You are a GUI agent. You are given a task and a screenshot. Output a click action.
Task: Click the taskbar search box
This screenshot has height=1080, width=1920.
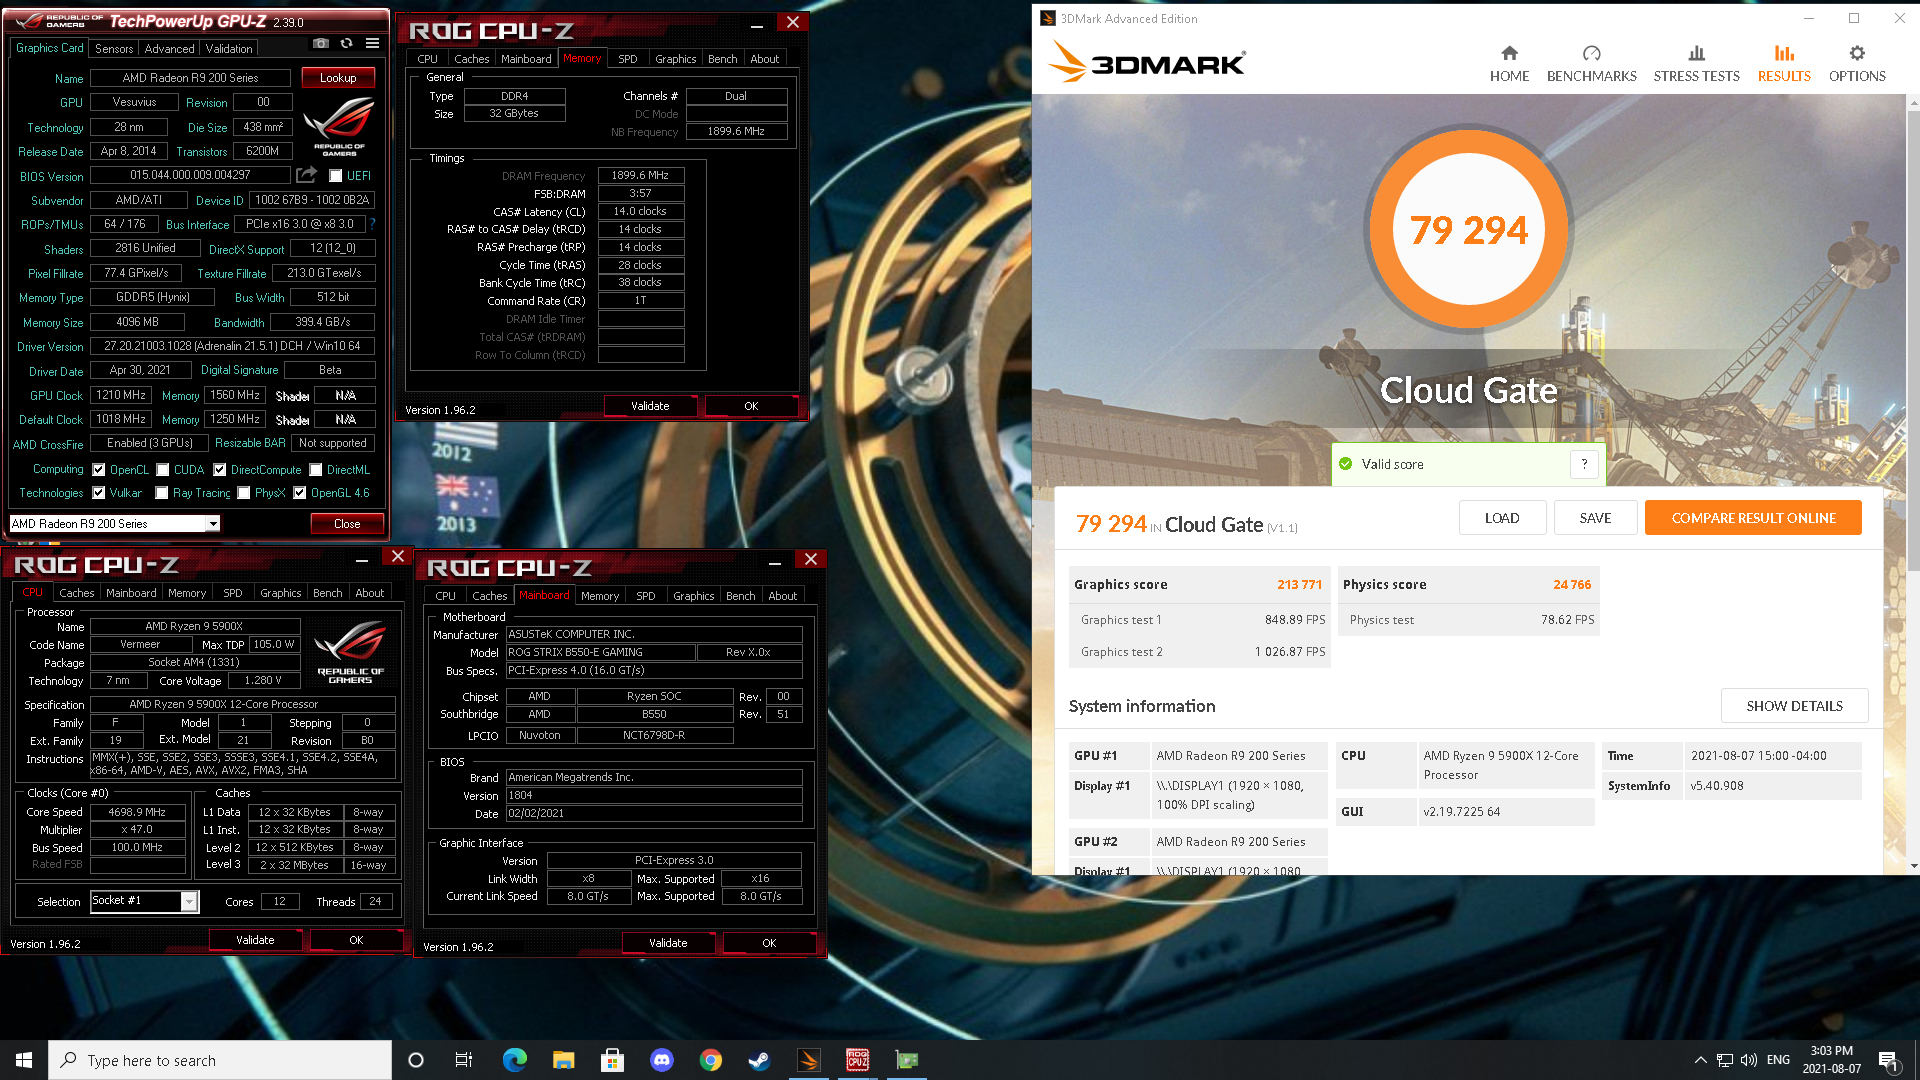pyautogui.click(x=220, y=1060)
